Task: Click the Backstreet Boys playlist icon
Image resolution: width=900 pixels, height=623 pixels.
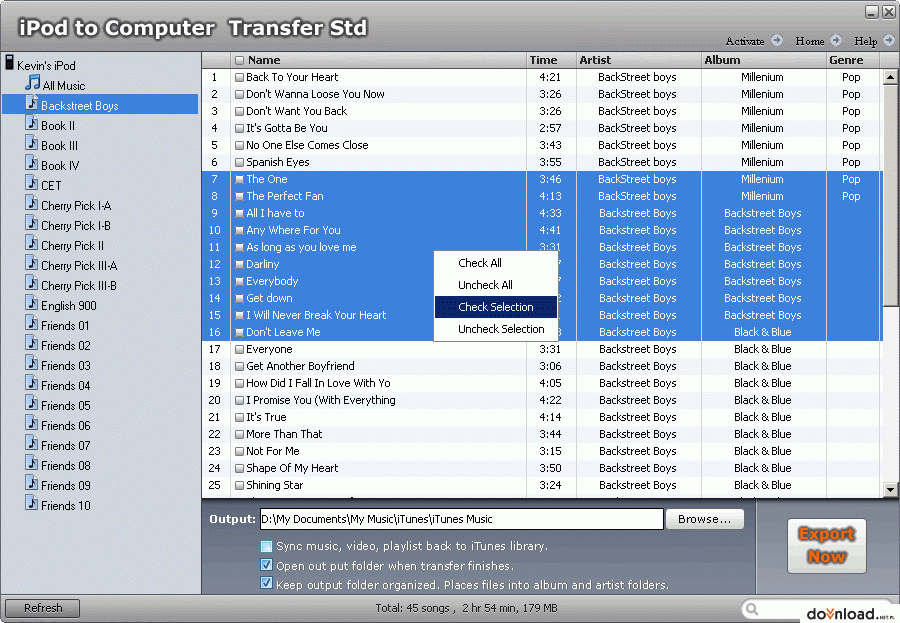Action: pyautogui.click(x=32, y=103)
